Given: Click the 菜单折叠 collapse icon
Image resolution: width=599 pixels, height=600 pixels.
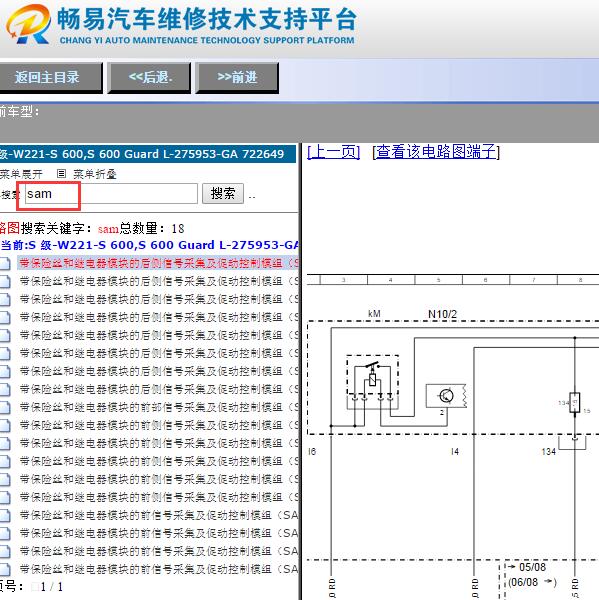Looking at the screenshot, I should pyautogui.click(x=61, y=174).
